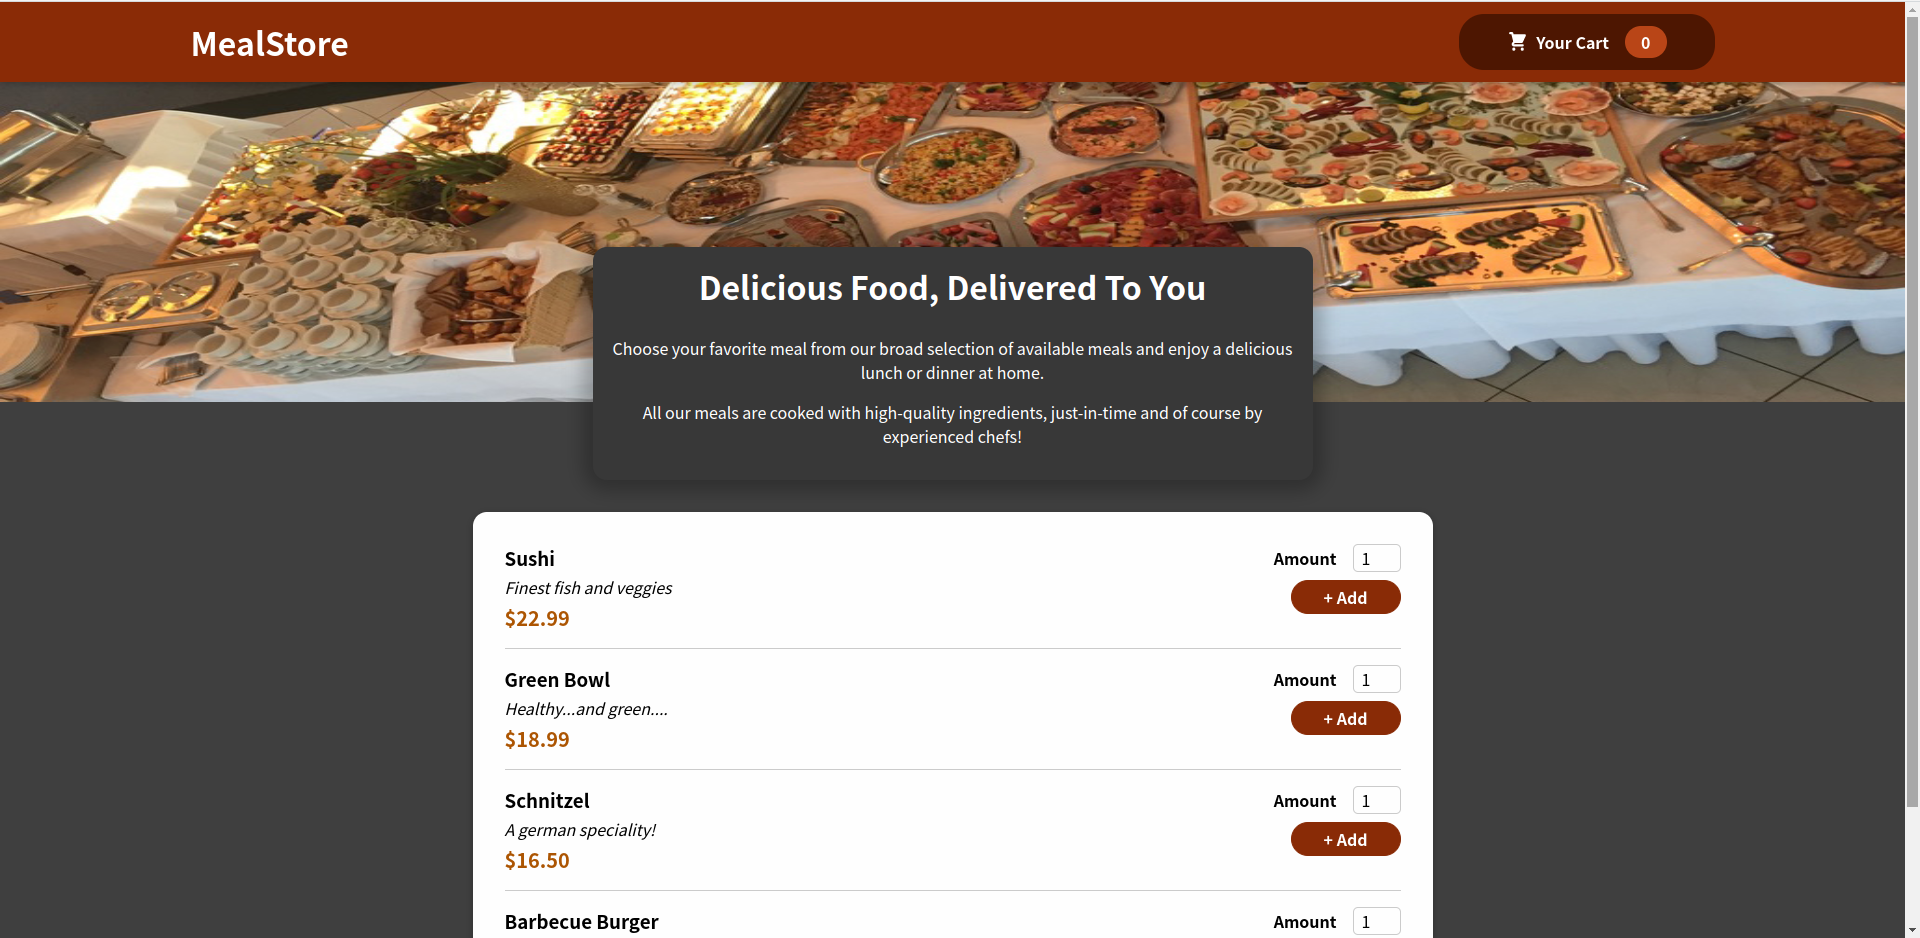Add Schnitzel to the cart

click(x=1345, y=839)
